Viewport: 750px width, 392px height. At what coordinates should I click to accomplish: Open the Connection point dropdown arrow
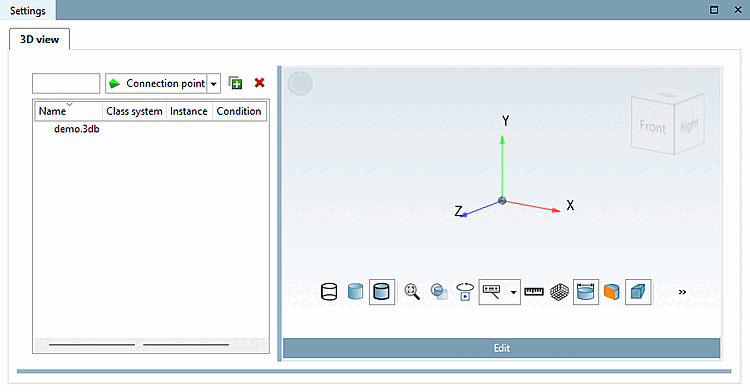(x=214, y=84)
